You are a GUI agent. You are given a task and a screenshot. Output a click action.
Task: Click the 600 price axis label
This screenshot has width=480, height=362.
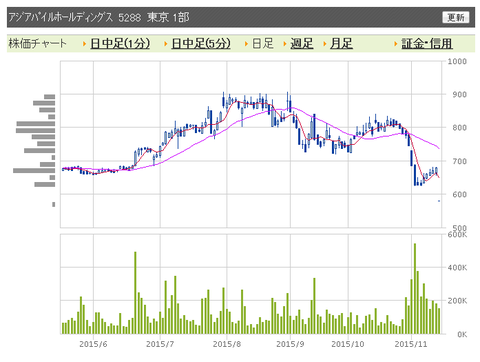(x=459, y=195)
